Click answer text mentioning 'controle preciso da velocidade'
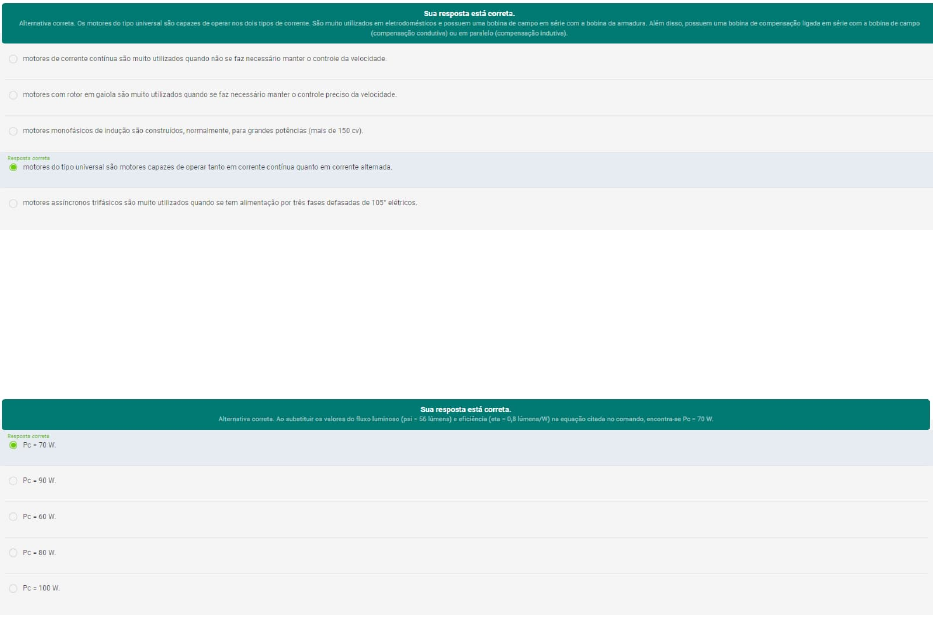Screen dimensions: 933x621 click(x=209, y=95)
